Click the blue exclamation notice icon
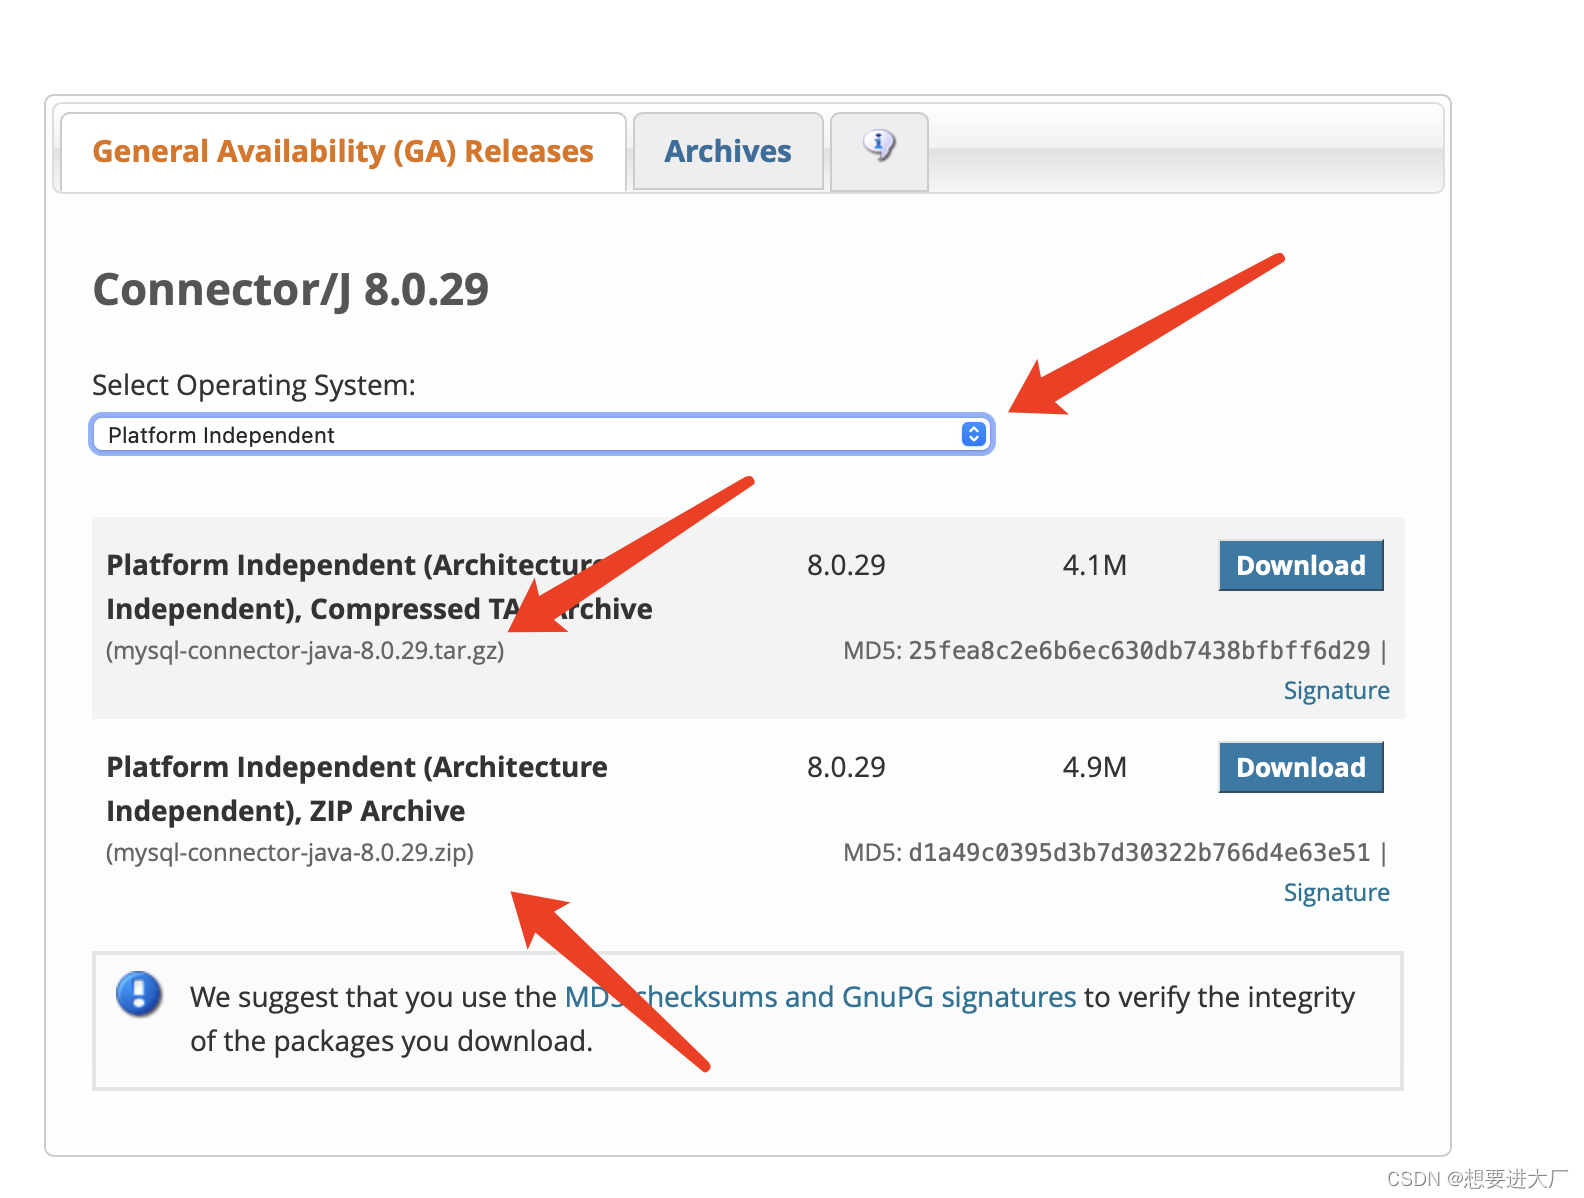This screenshot has height=1198, width=1584. (x=139, y=994)
